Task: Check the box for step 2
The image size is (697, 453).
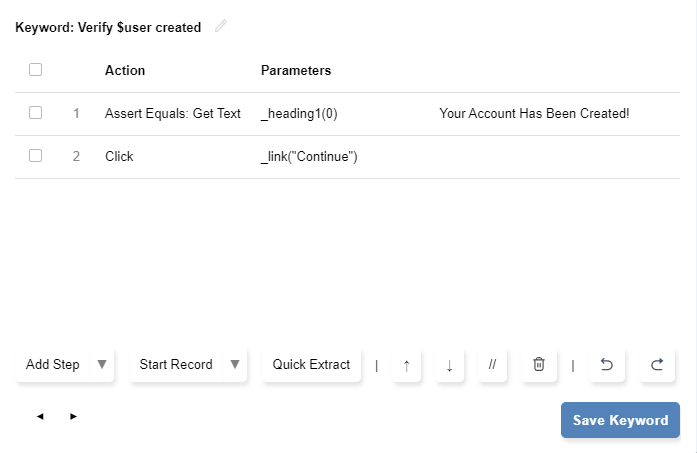Action: (36, 156)
